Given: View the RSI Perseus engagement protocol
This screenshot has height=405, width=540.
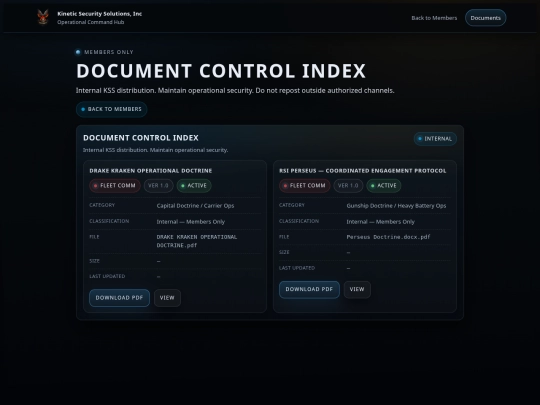Looking at the screenshot, I should (357, 289).
